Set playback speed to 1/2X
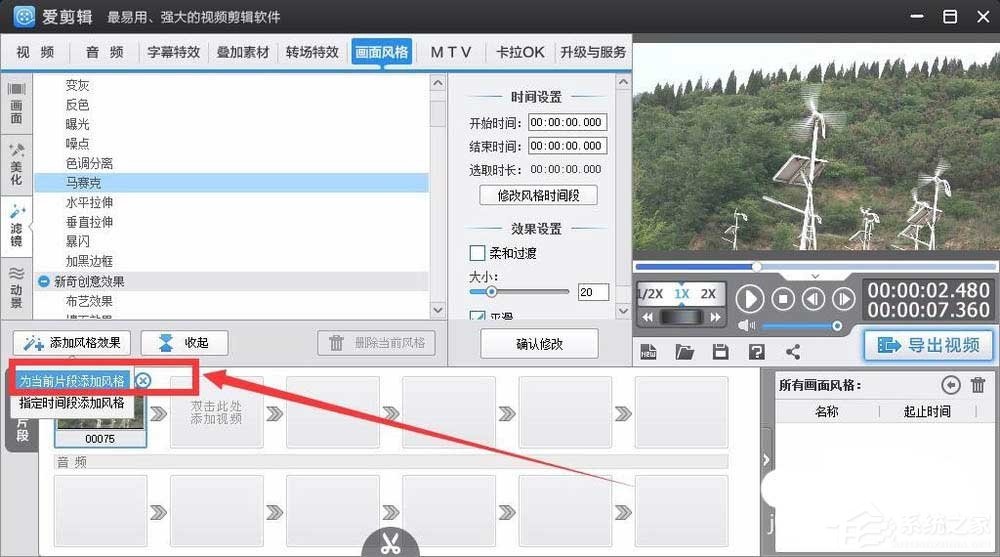This screenshot has height=557, width=1000. click(650, 294)
